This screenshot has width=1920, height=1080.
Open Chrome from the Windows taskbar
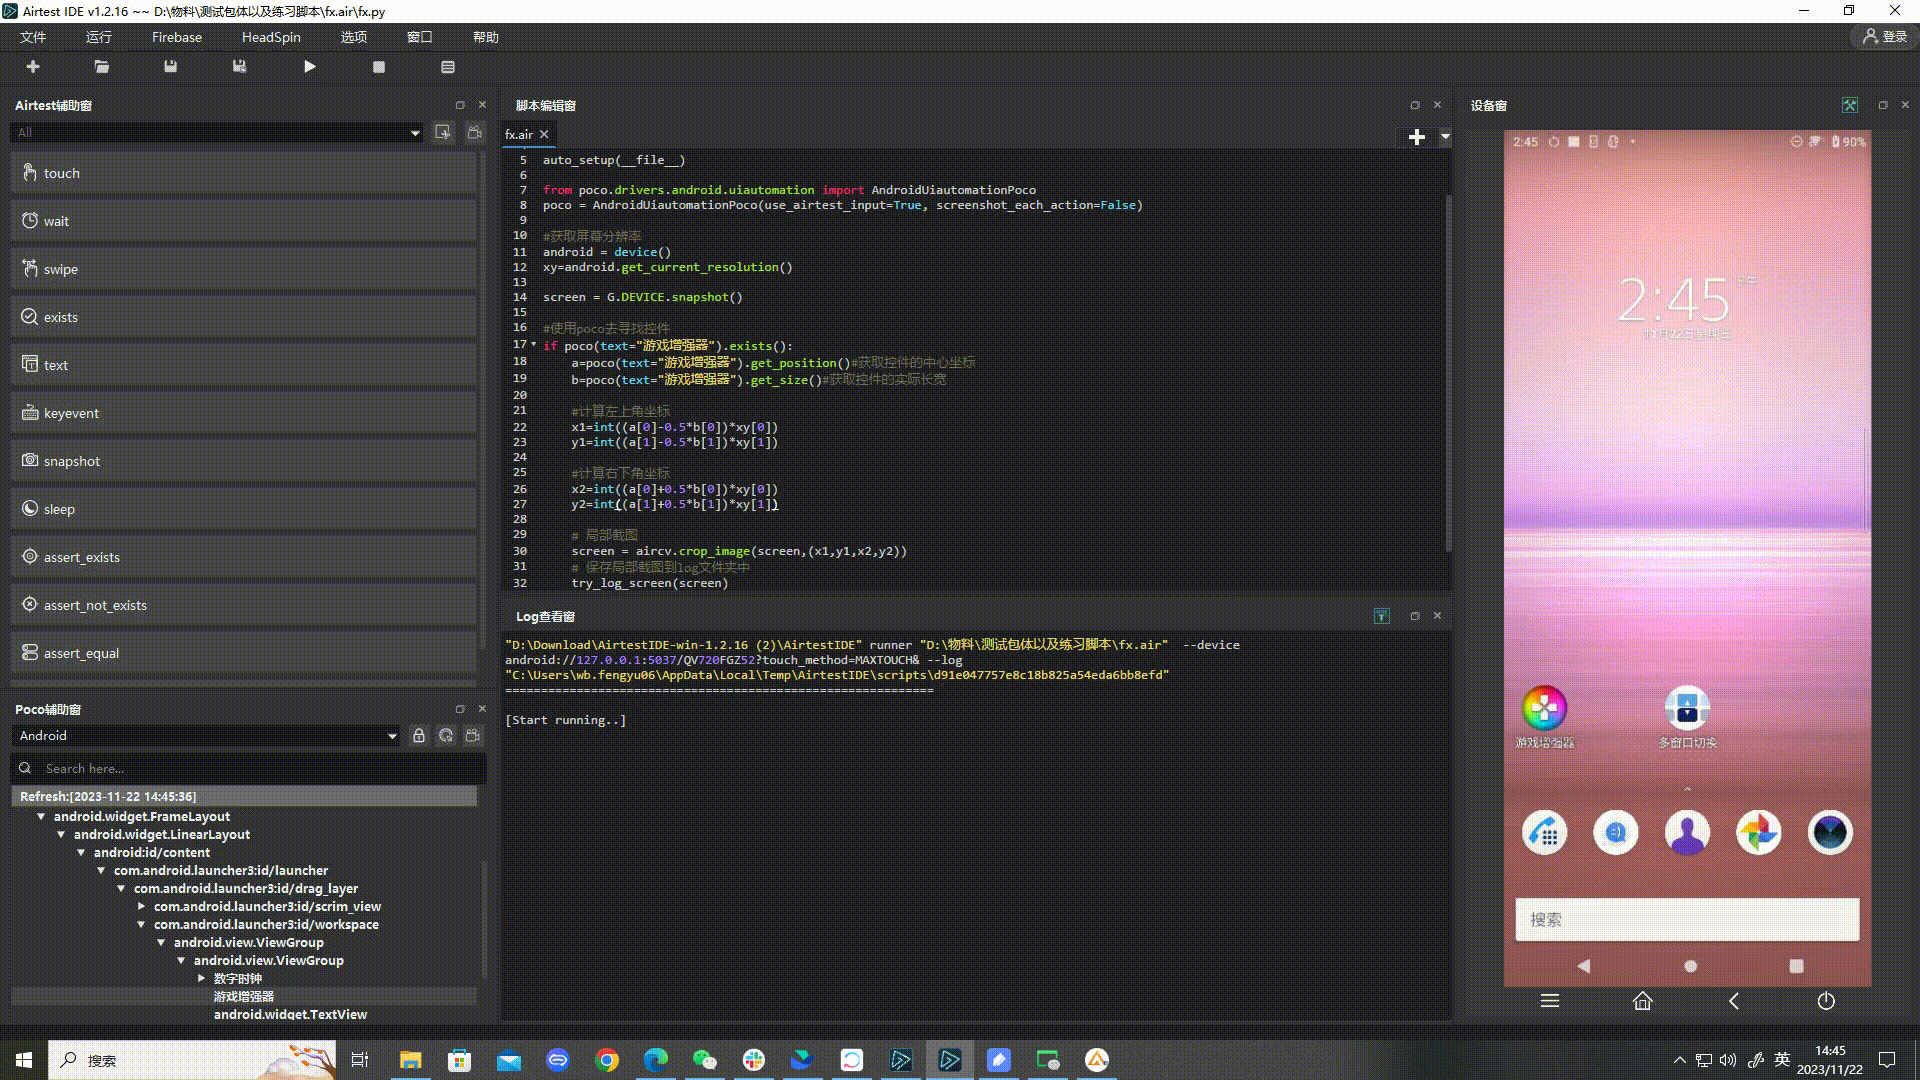(606, 1060)
